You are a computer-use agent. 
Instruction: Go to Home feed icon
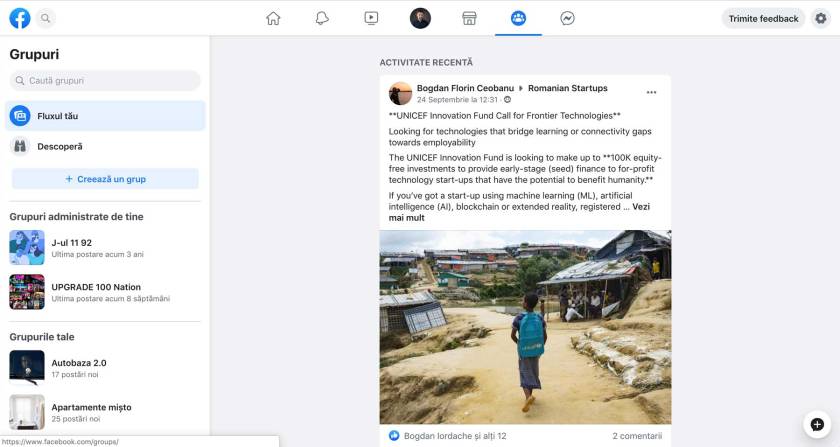273,18
